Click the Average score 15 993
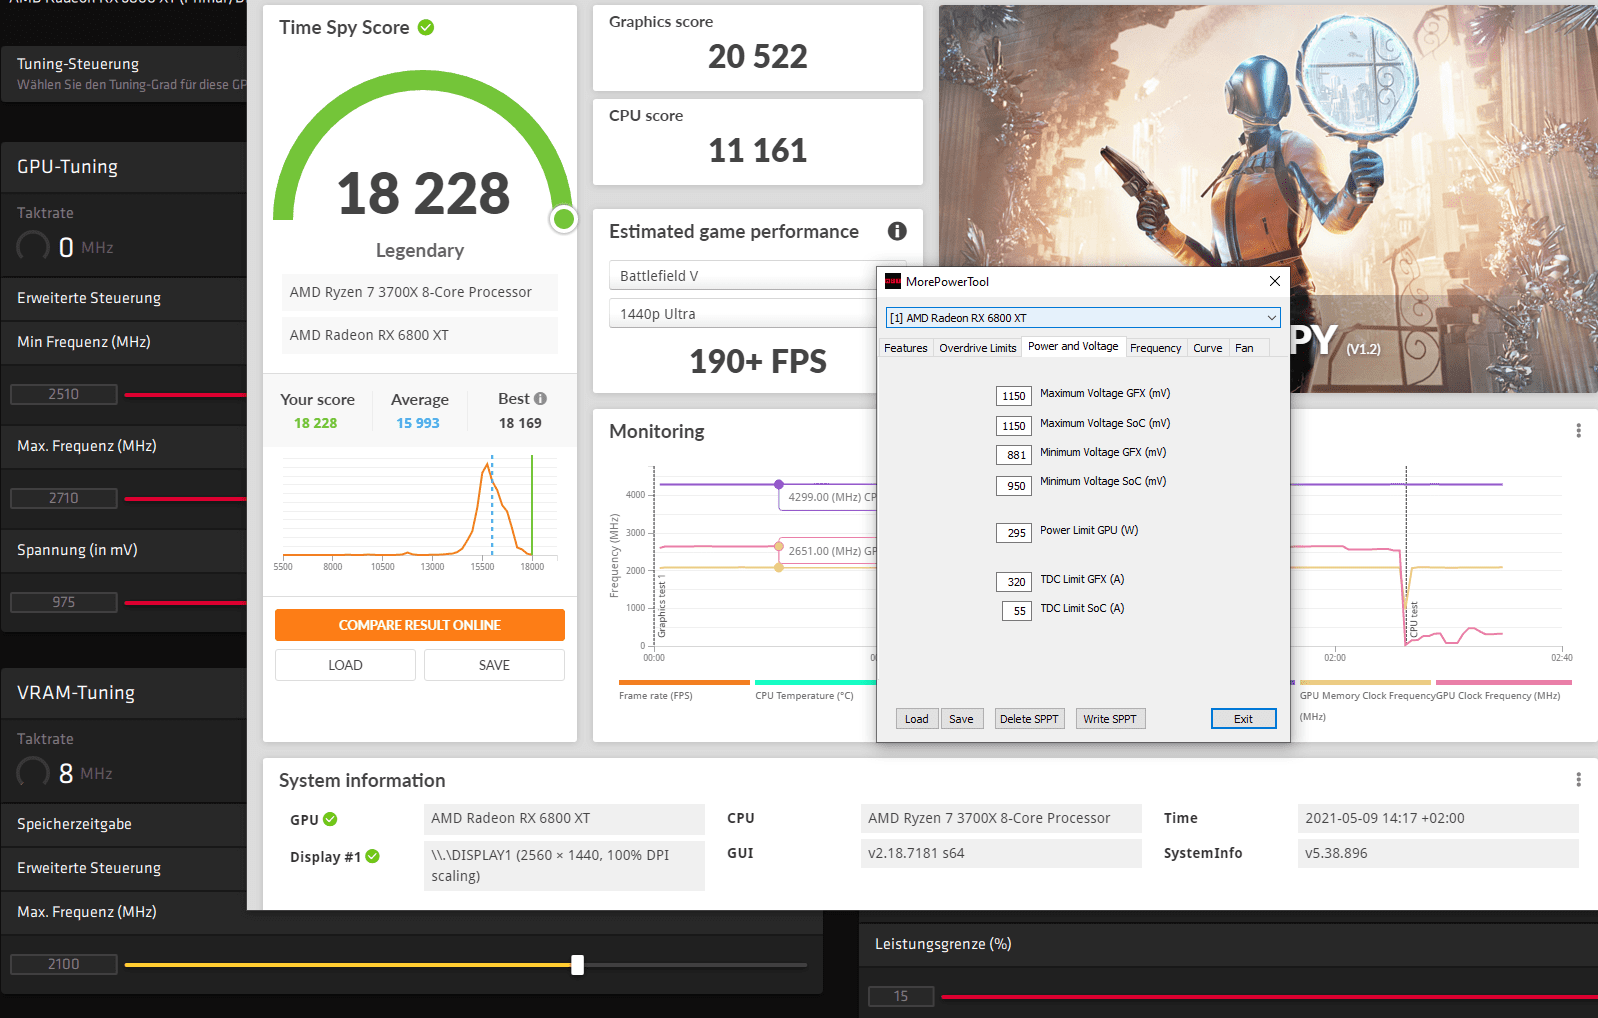The image size is (1598, 1018). coord(418,423)
